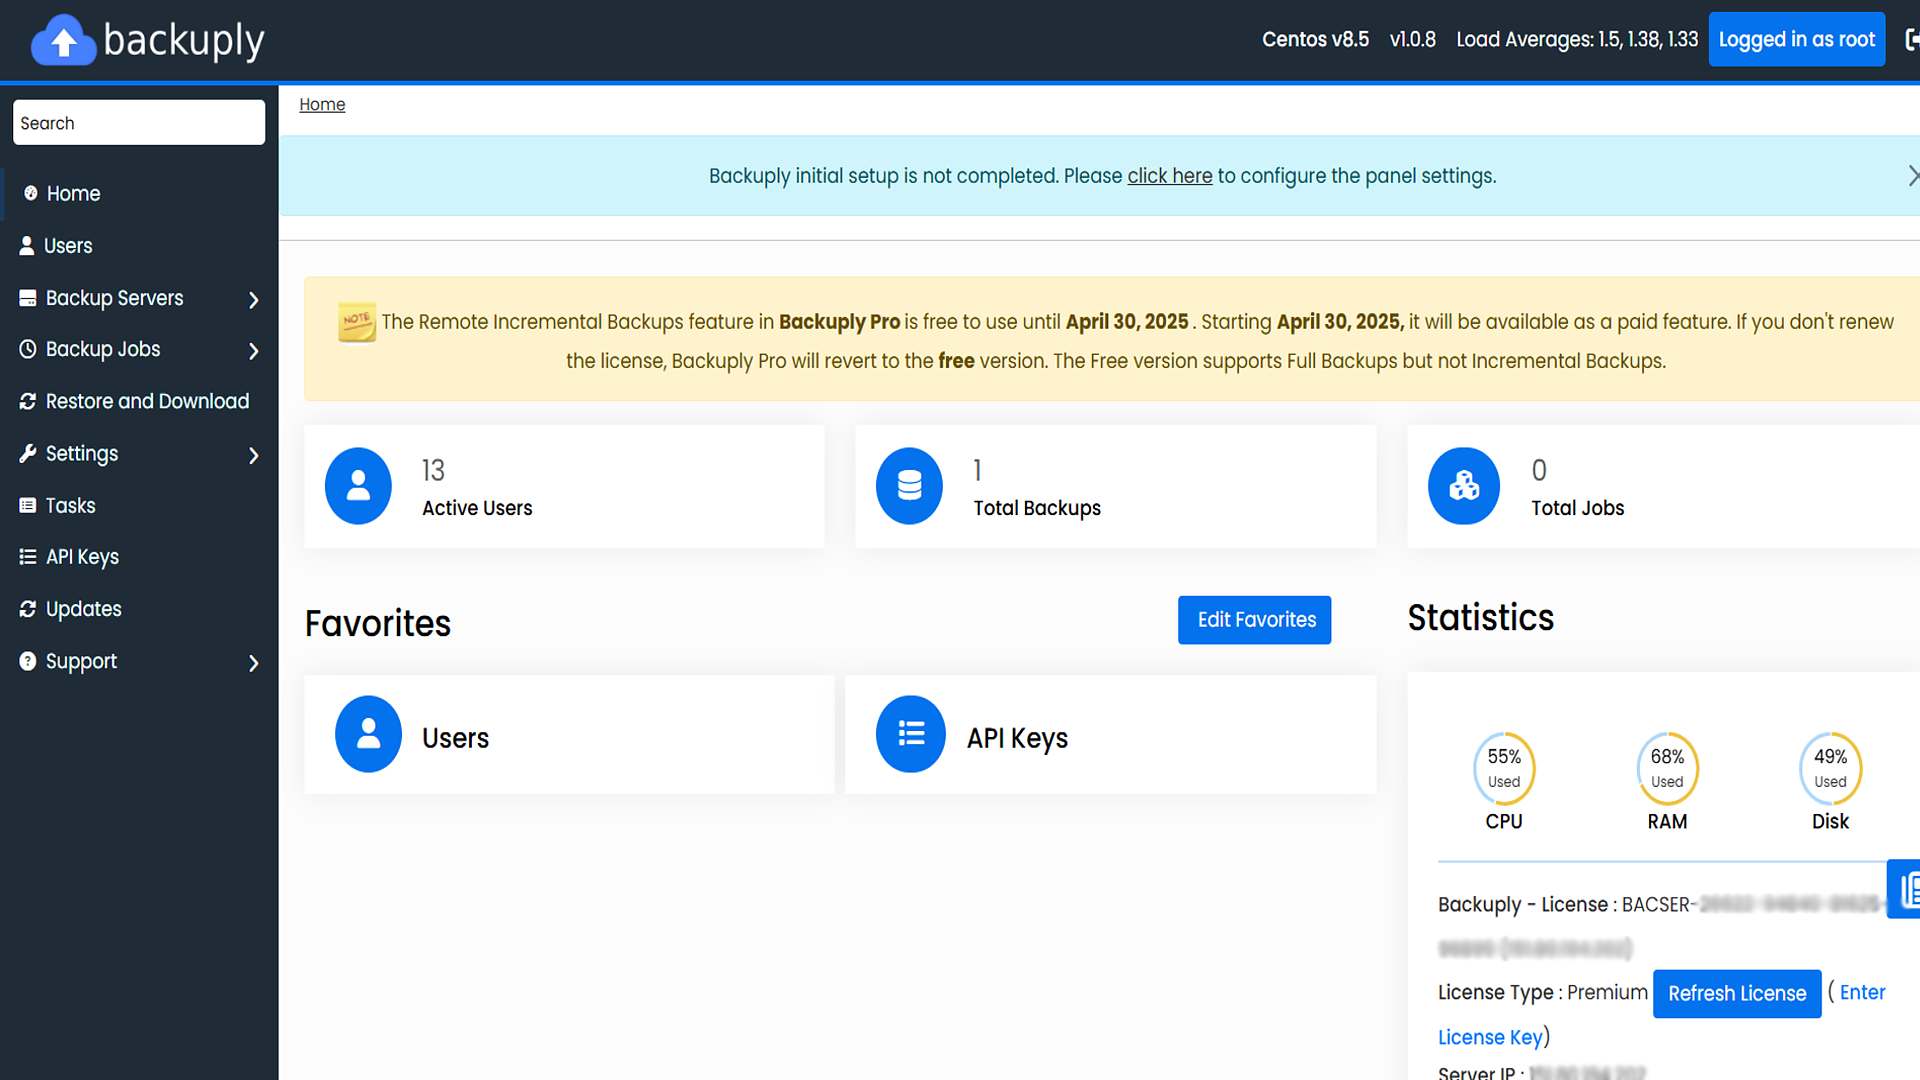This screenshot has width=1920, height=1080.
Task: Click the Load Averages text in header
Action: [1577, 39]
